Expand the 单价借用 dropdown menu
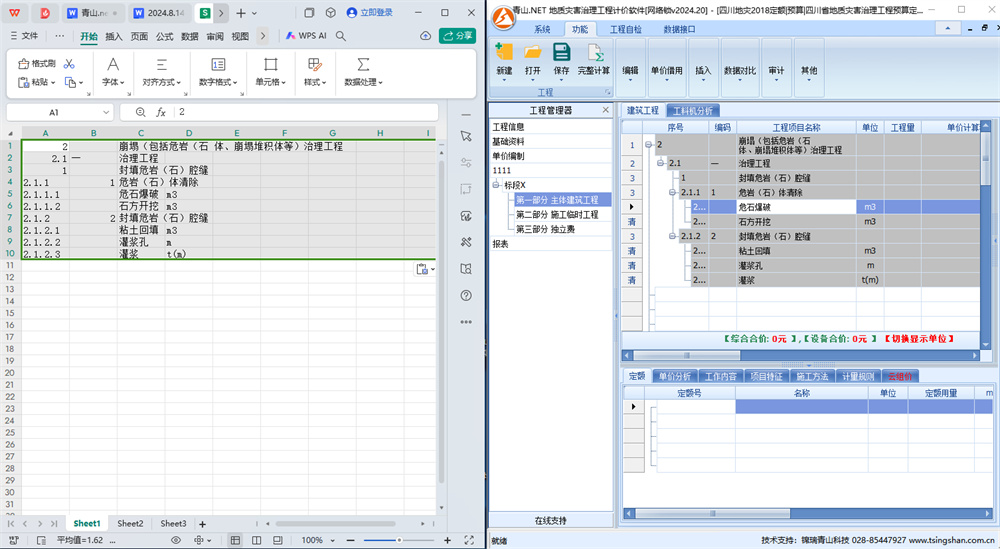This screenshot has height=549, width=1000. point(667,71)
